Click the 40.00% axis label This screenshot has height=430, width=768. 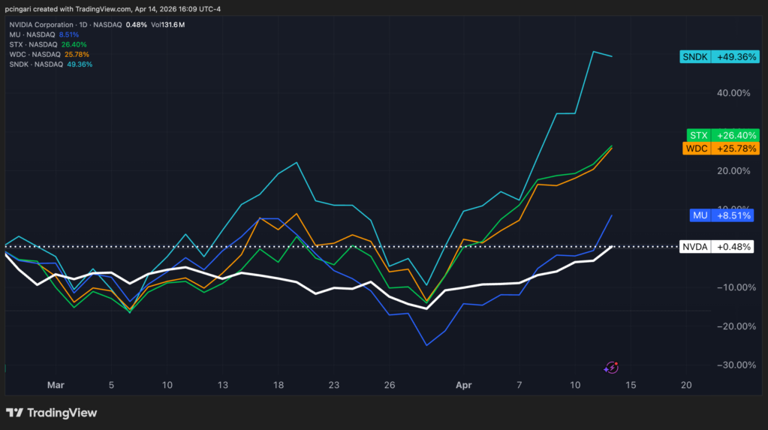tap(733, 93)
